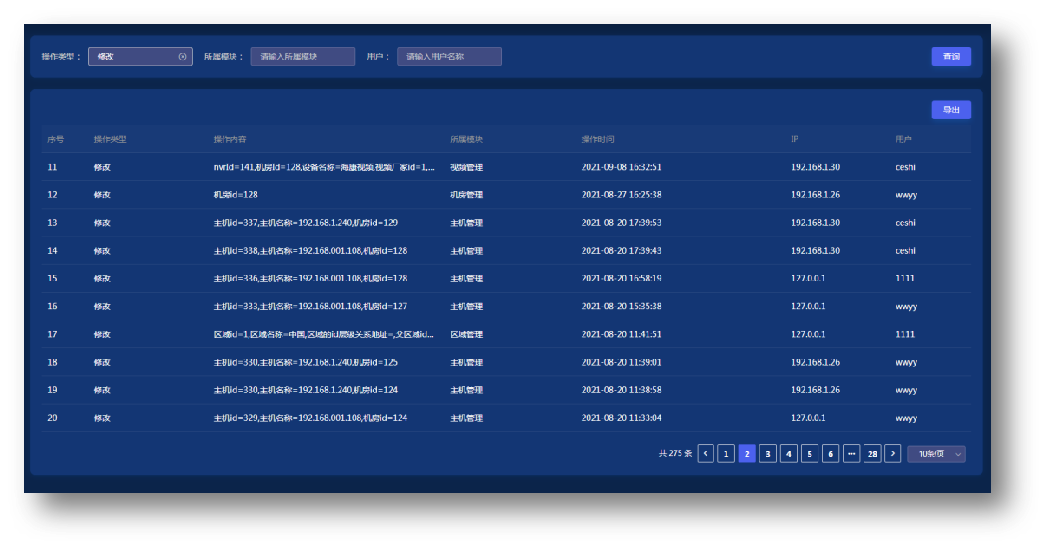This screenshot has width=1048, height=550.
Task: Go to the next page arrow
Action: 893,454
